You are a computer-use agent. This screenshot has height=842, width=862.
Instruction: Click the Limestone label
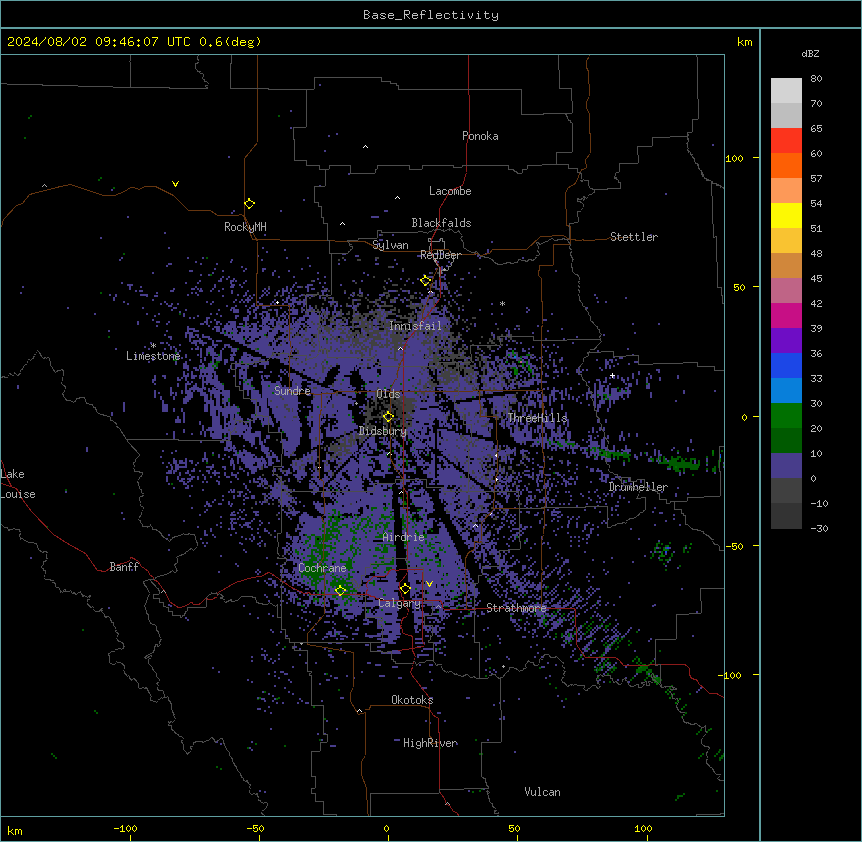point(153,356)
